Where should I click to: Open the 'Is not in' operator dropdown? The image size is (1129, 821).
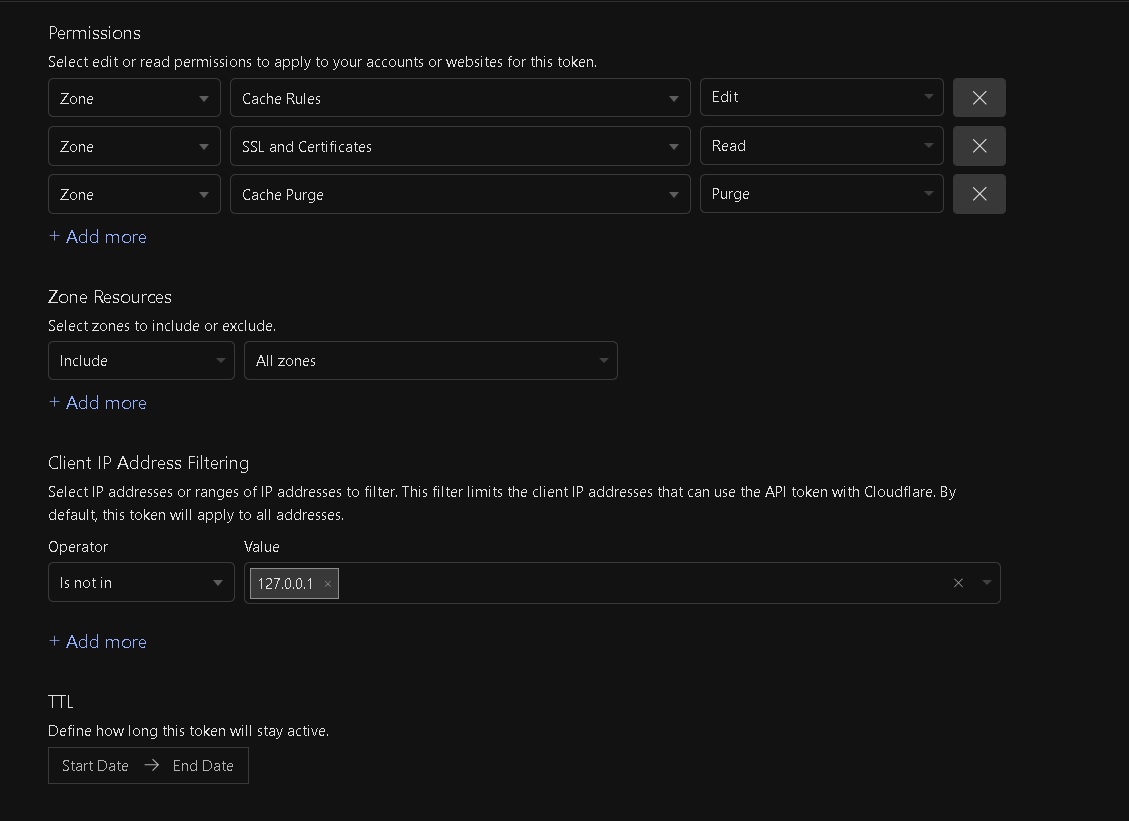[x=141, y=583]
